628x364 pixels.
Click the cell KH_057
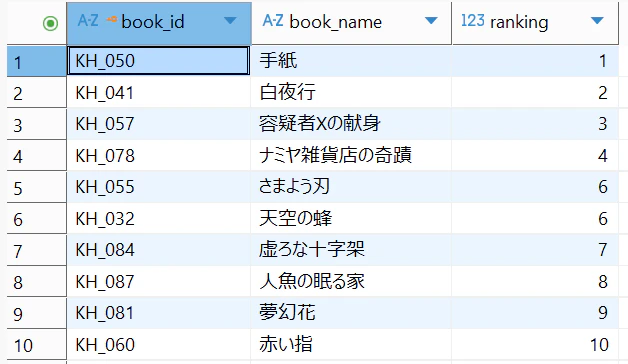coord(159,124)
